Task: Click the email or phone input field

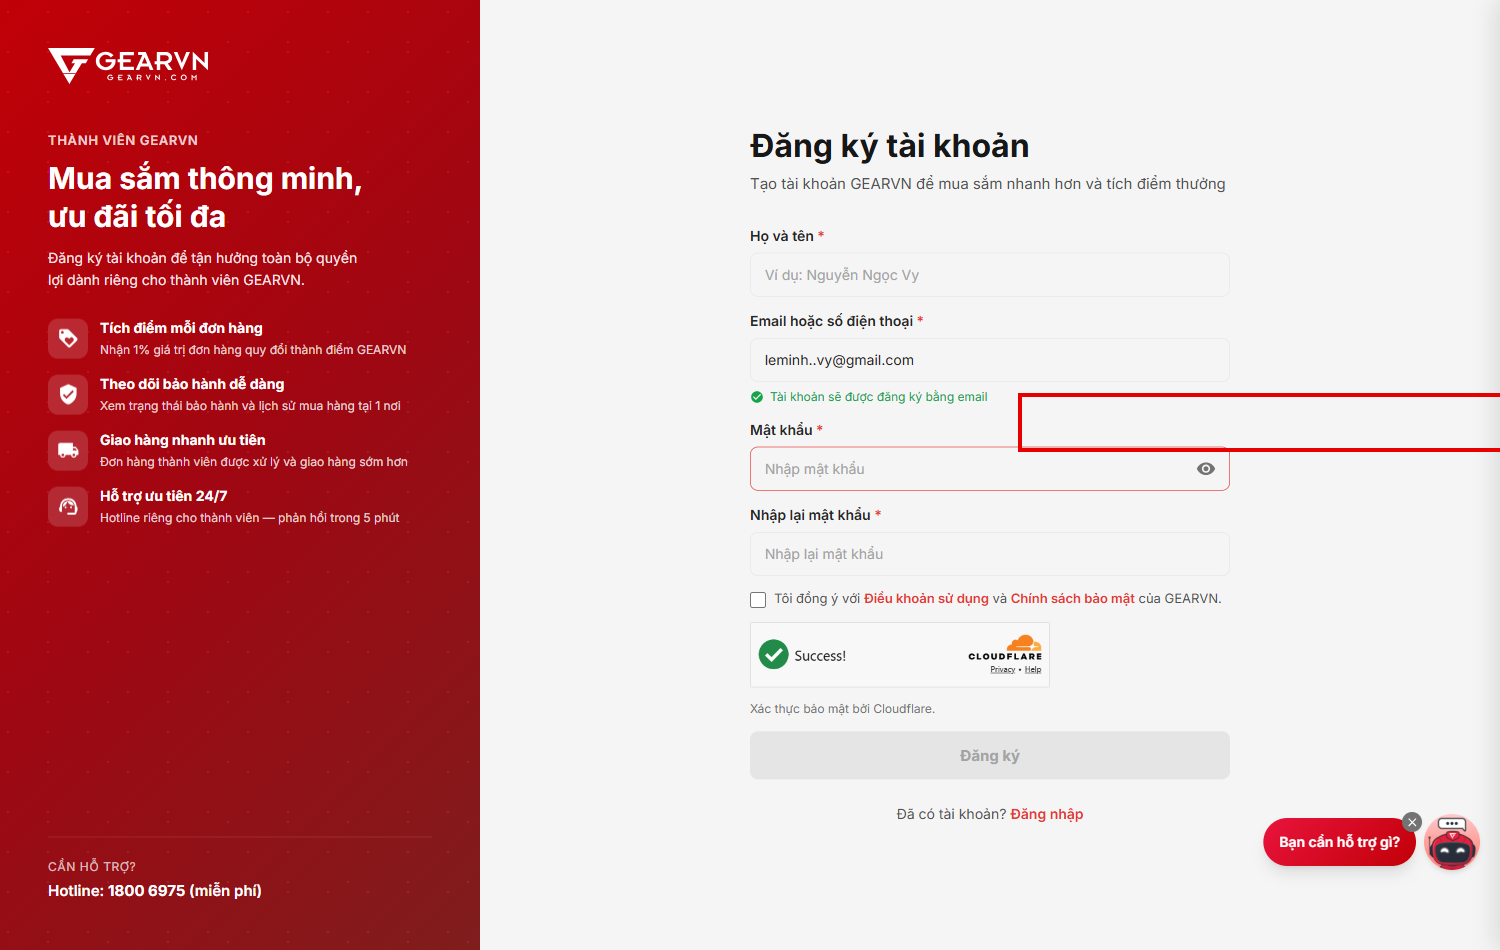Action: click(990, 360)
